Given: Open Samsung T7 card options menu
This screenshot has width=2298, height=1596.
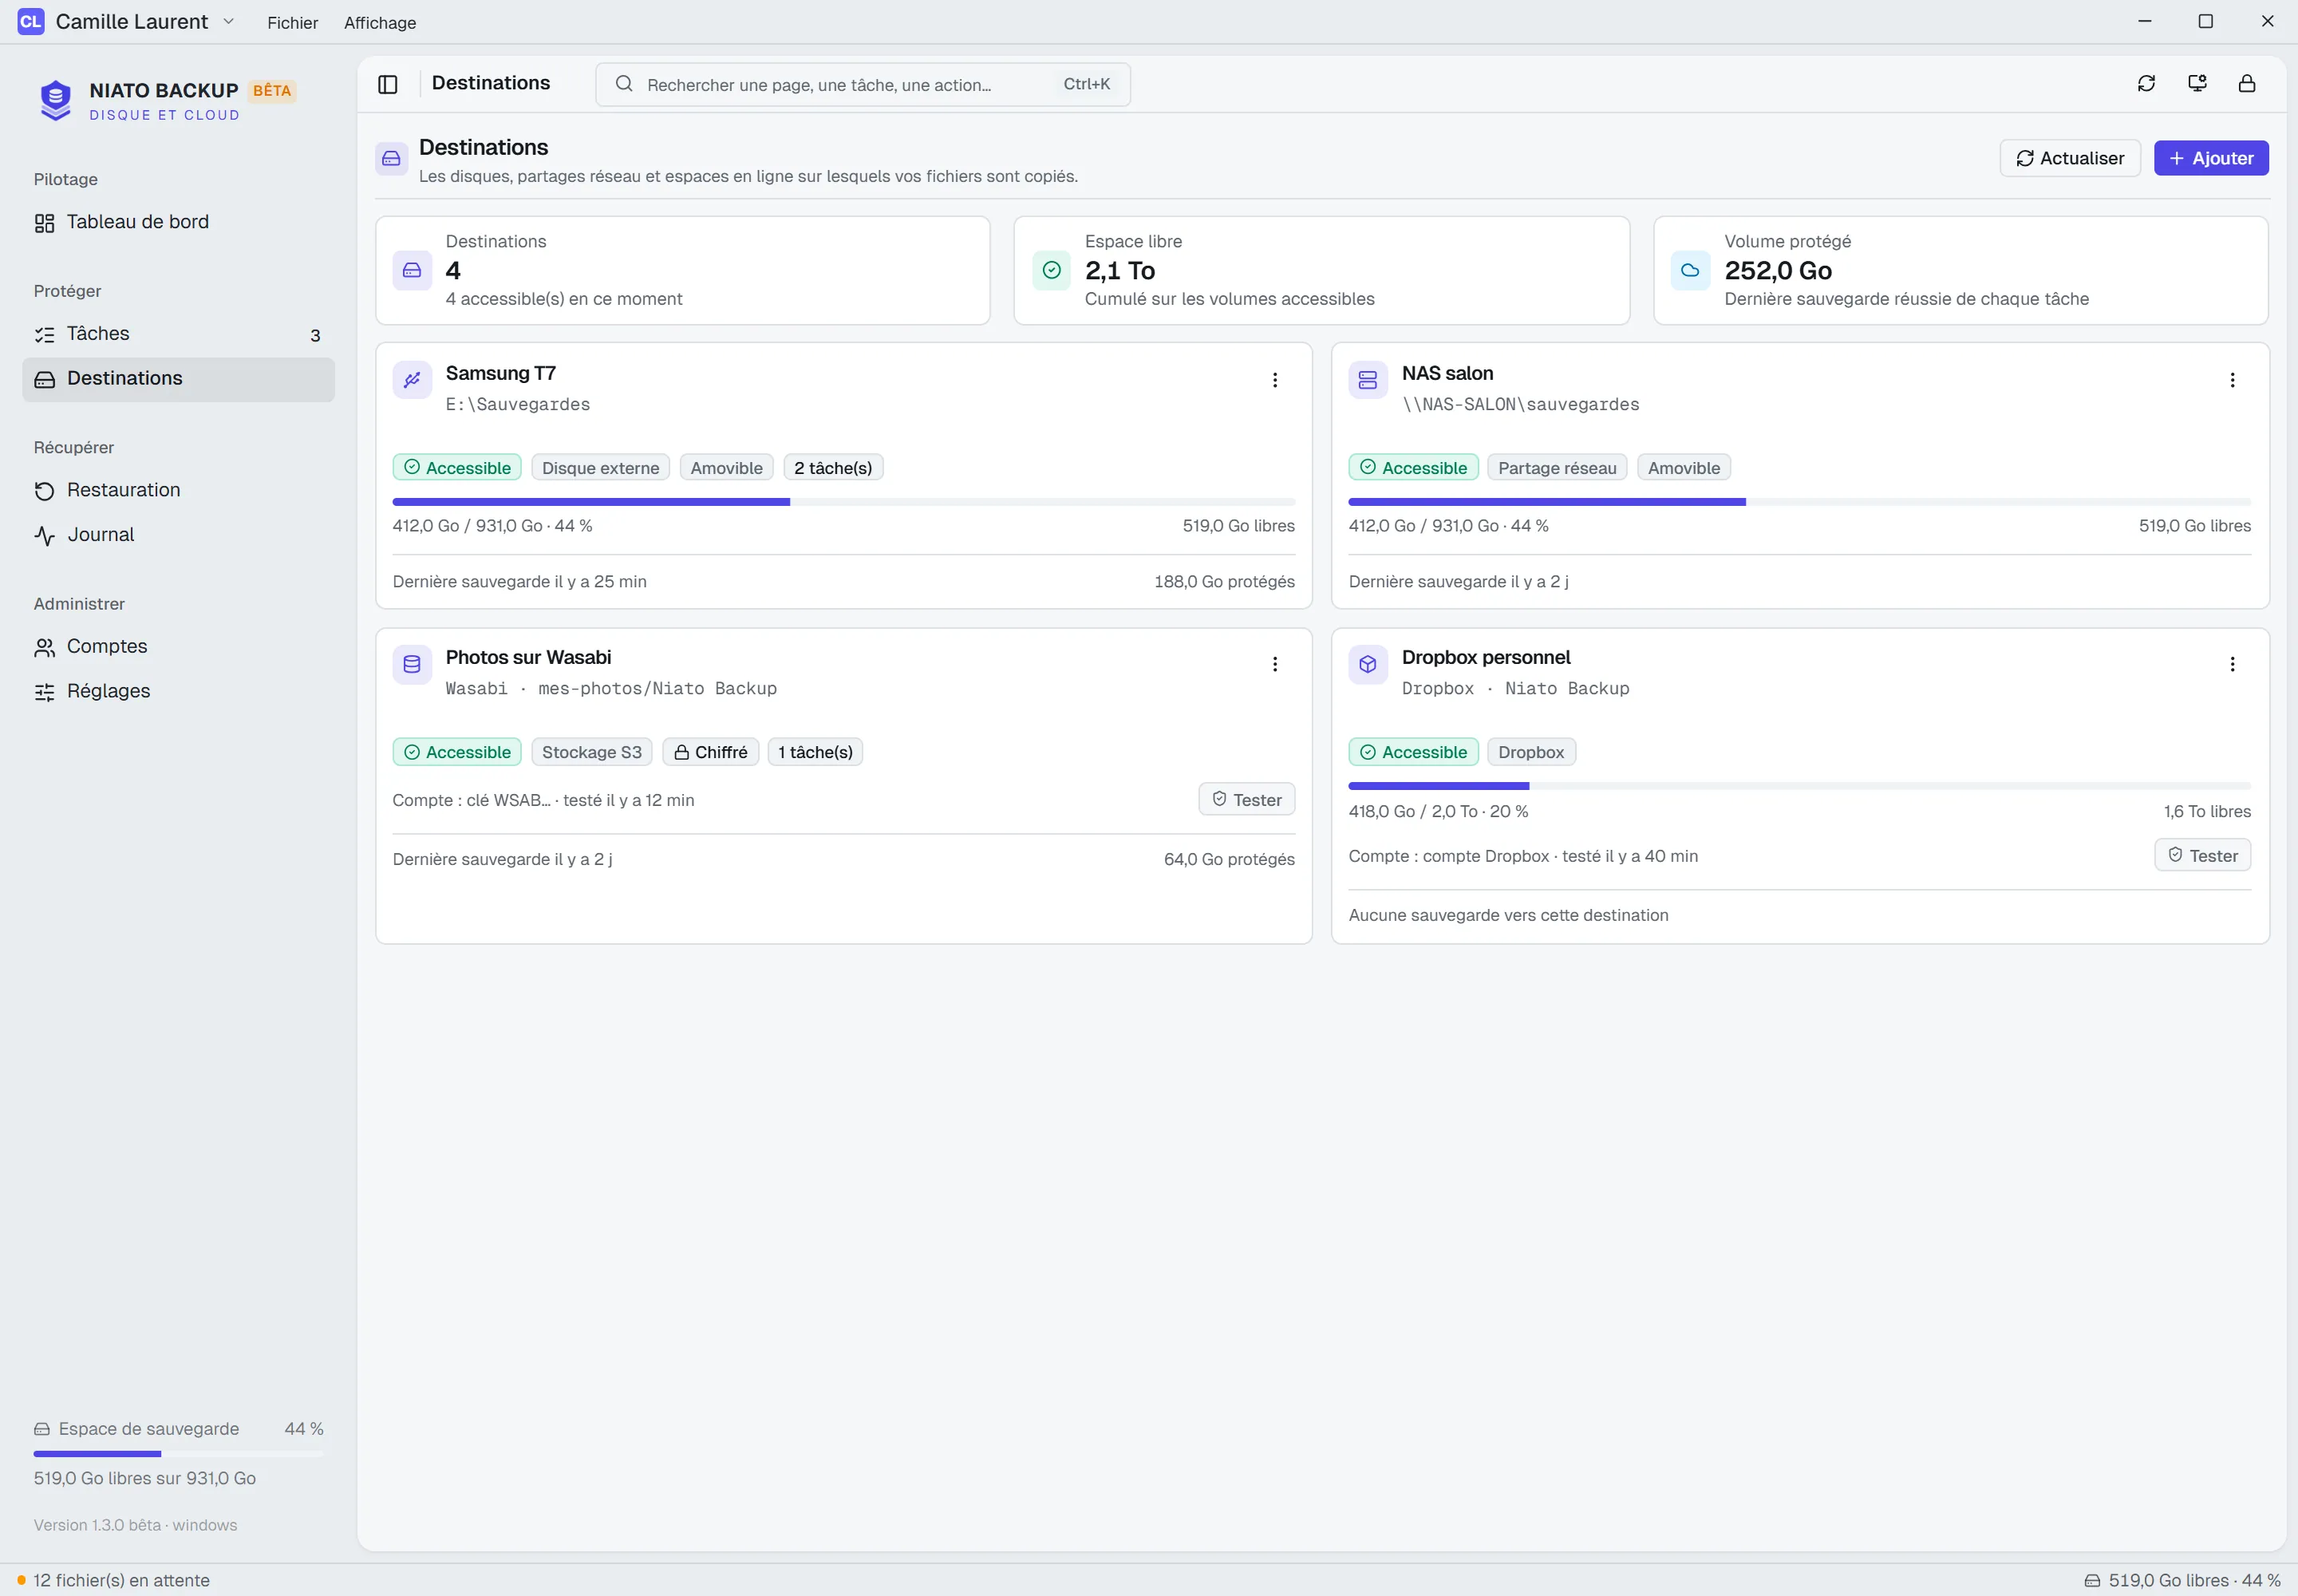Looking at the screenshot, I should click(x=1275, y=380).
